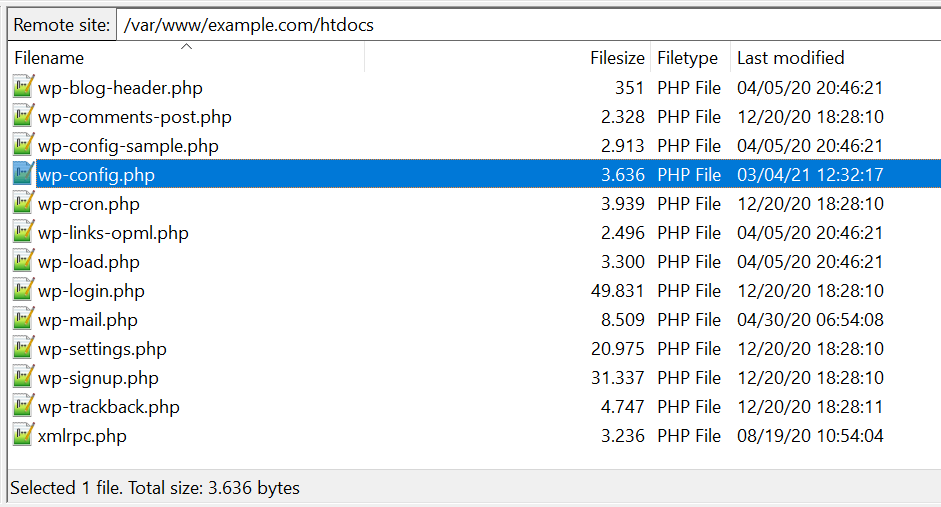The height and width of the screenshot is (507, 941).
Task: Select the file name xmlrpc.php
Action: (82, 436)
